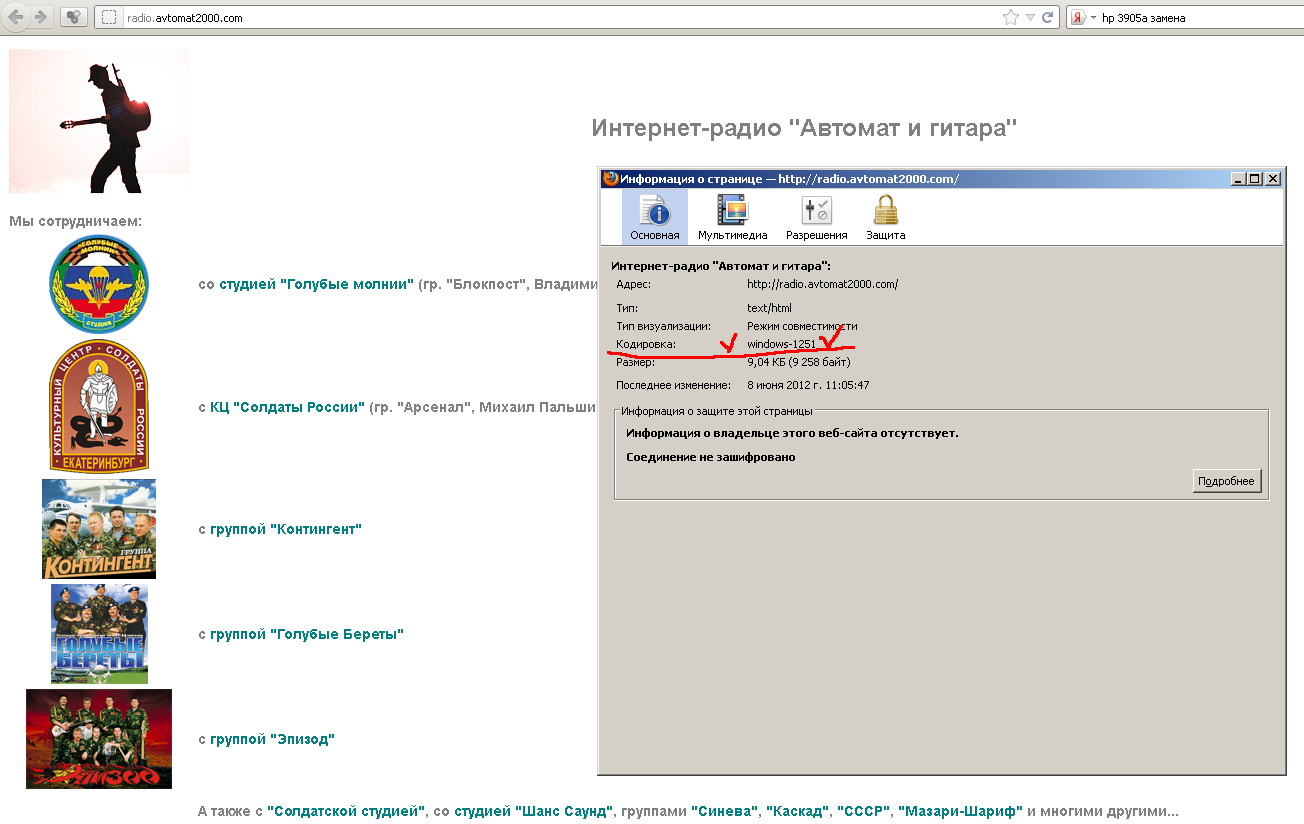Click the site identity icon in address bar
The height and width of the screenshot is (824, 1304).
[109, 18]
